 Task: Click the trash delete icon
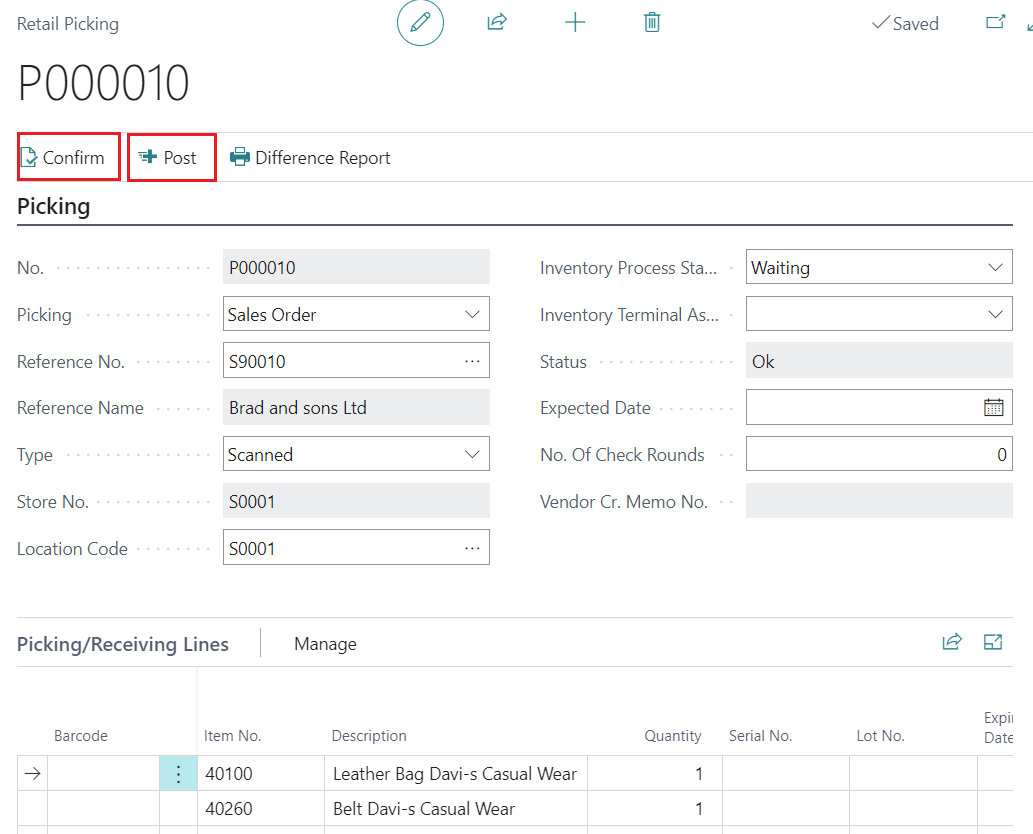[x=652, y=22]
